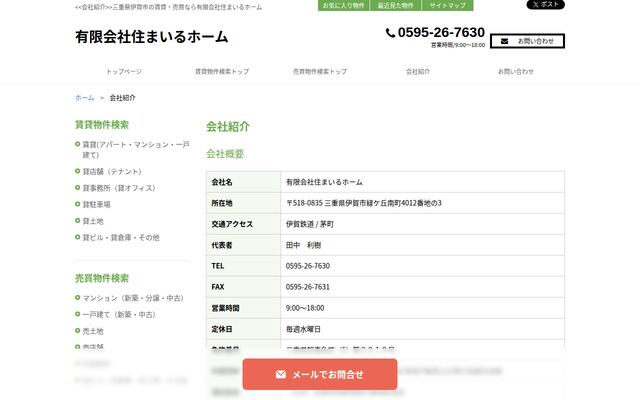
Task: Click お問い合わせ outlined header button
Action: (x=527, y=41)
